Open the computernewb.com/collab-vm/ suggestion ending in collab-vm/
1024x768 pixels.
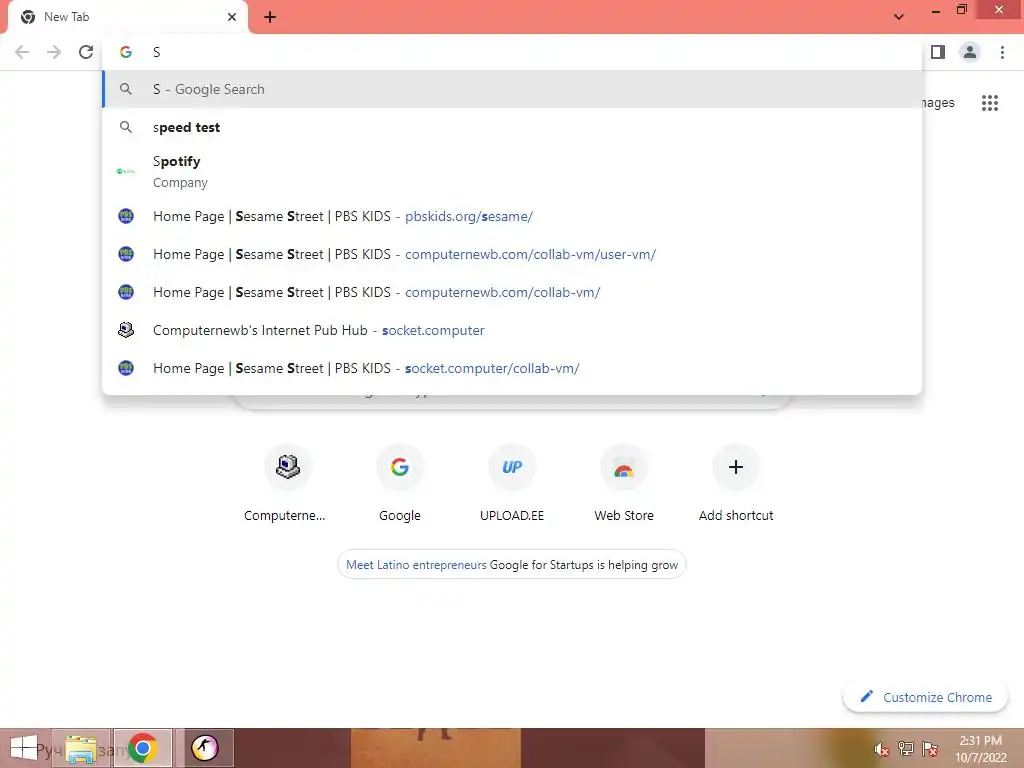[512, 292]
